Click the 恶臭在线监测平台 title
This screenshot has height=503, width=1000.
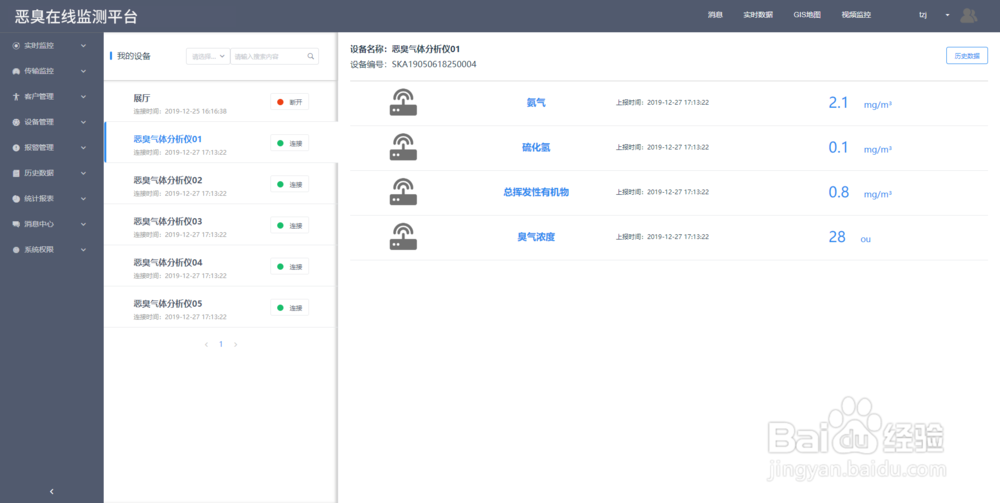(x=76, y=17)
